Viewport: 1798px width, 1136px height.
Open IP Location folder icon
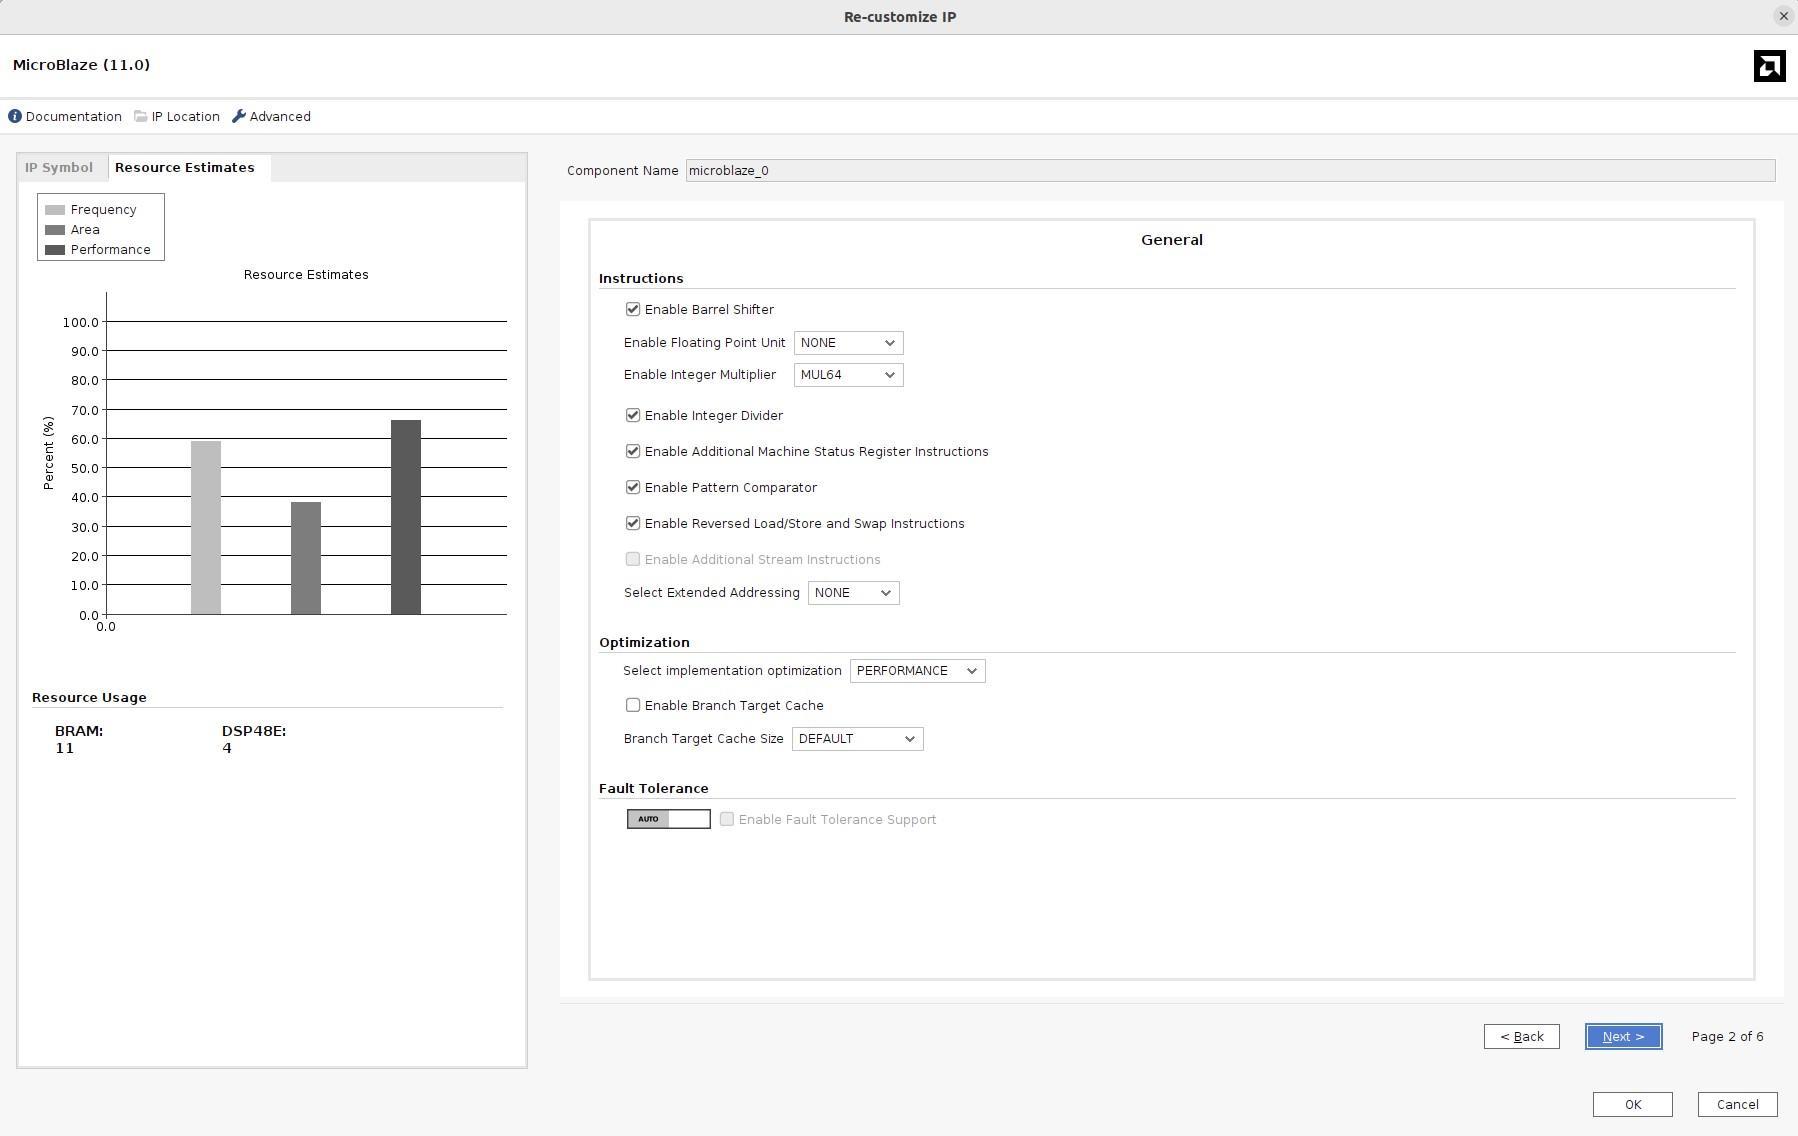tap(141, 116)
